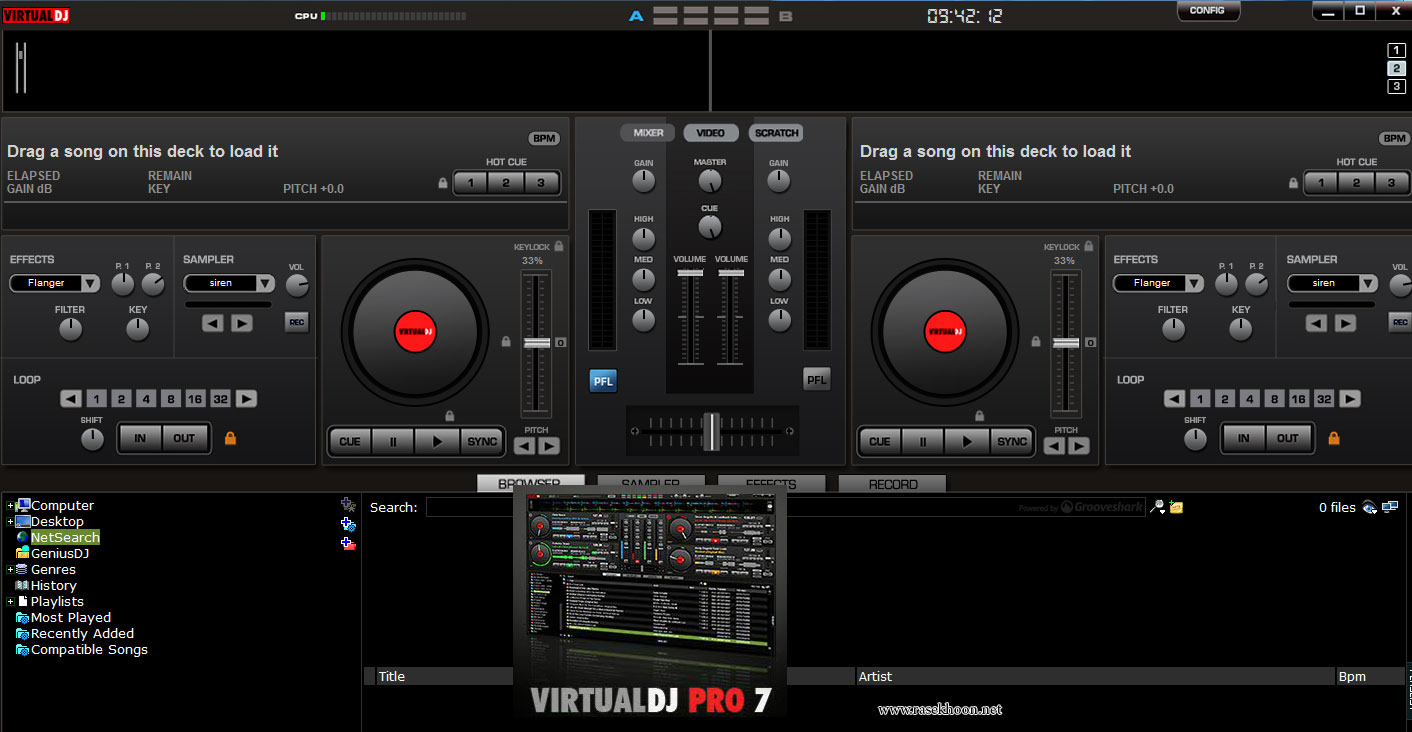The image size is (1412, 732).
Task: Play the left deck
Action: tap(437, 441)
